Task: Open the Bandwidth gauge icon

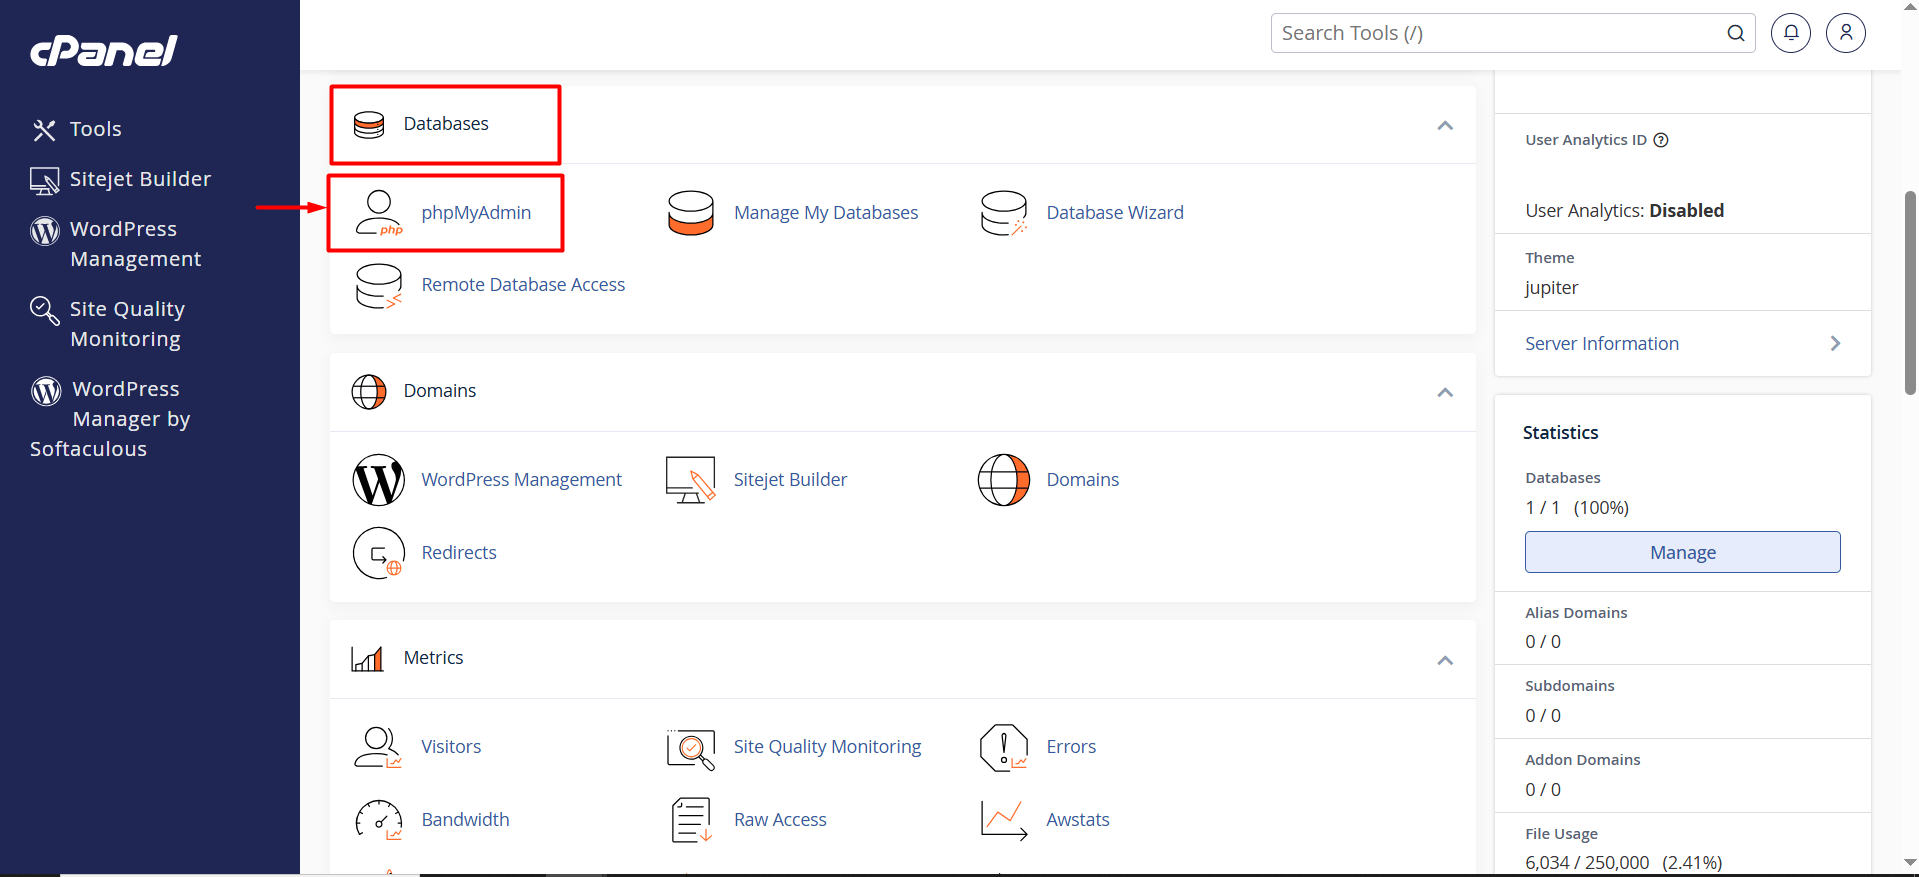Action: 379,820
